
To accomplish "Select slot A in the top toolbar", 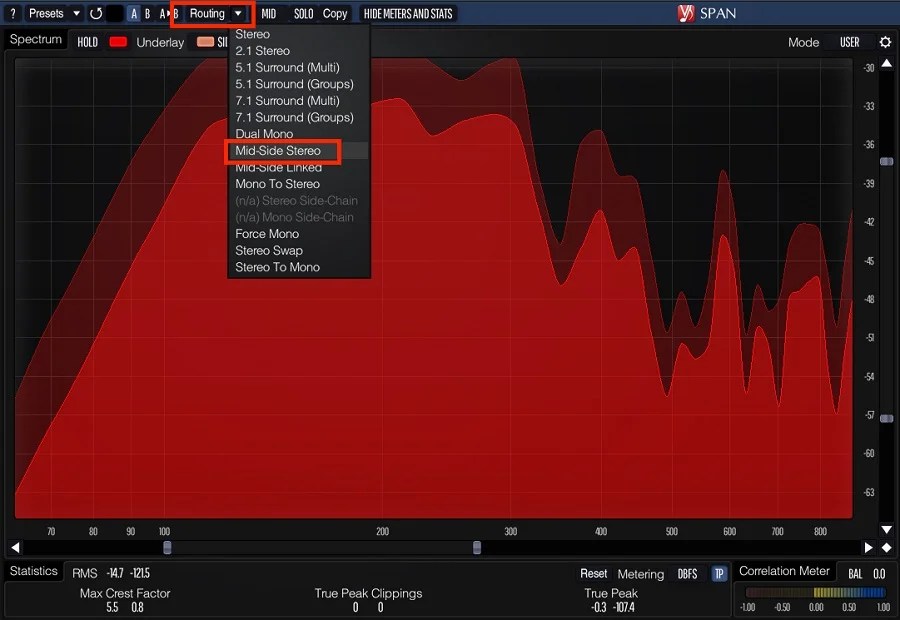I will tap(133, 13).
